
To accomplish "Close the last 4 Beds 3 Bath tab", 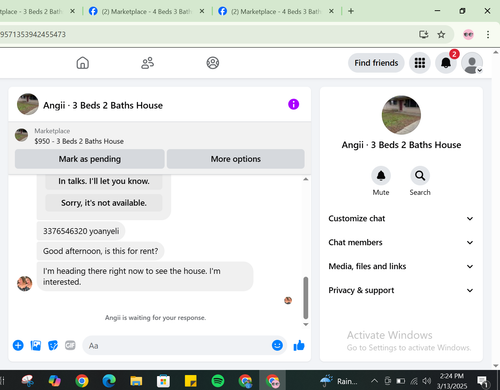I will pos(331,11).
